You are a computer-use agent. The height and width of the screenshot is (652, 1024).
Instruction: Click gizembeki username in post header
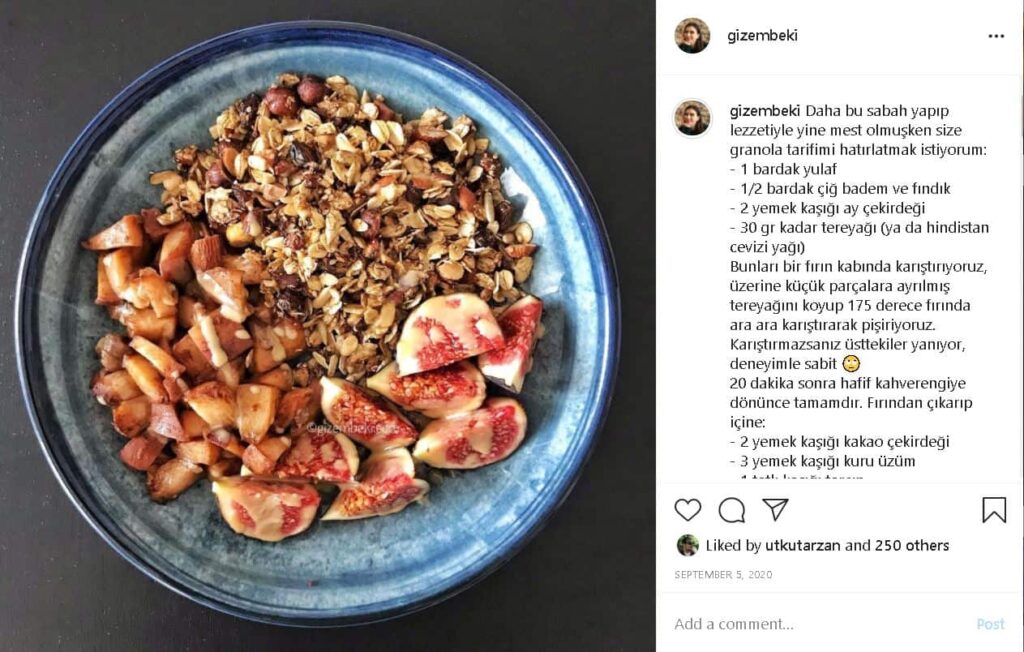pos(762,35)
